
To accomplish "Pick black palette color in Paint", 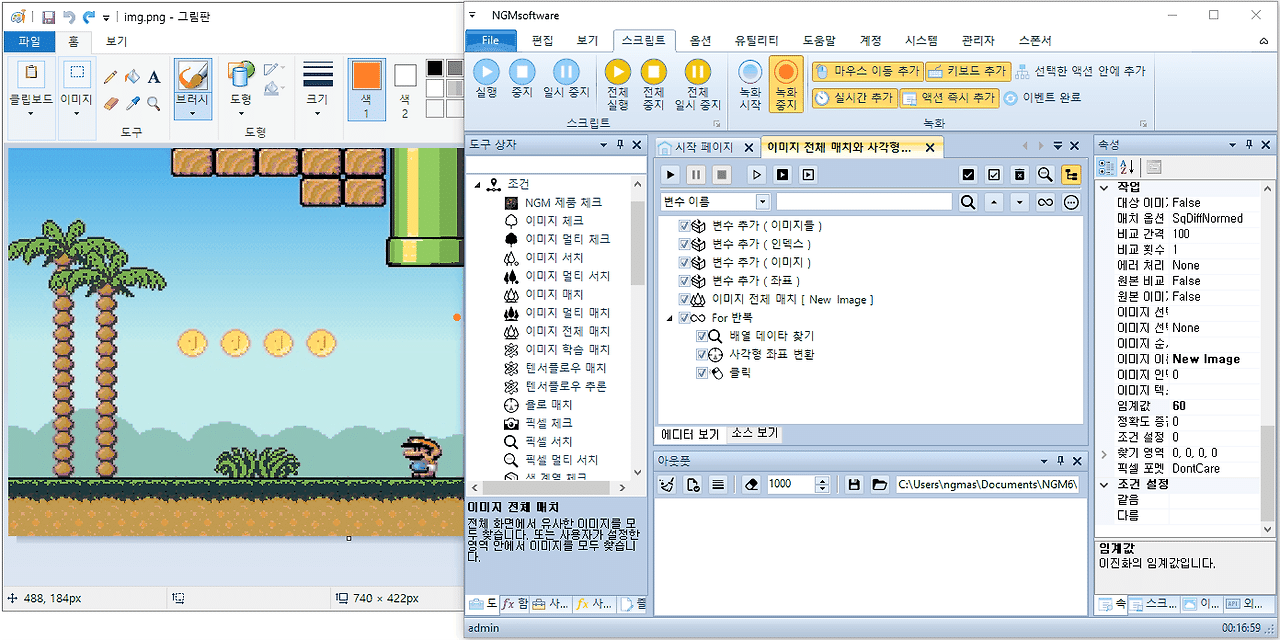I will tap(435, 68).
